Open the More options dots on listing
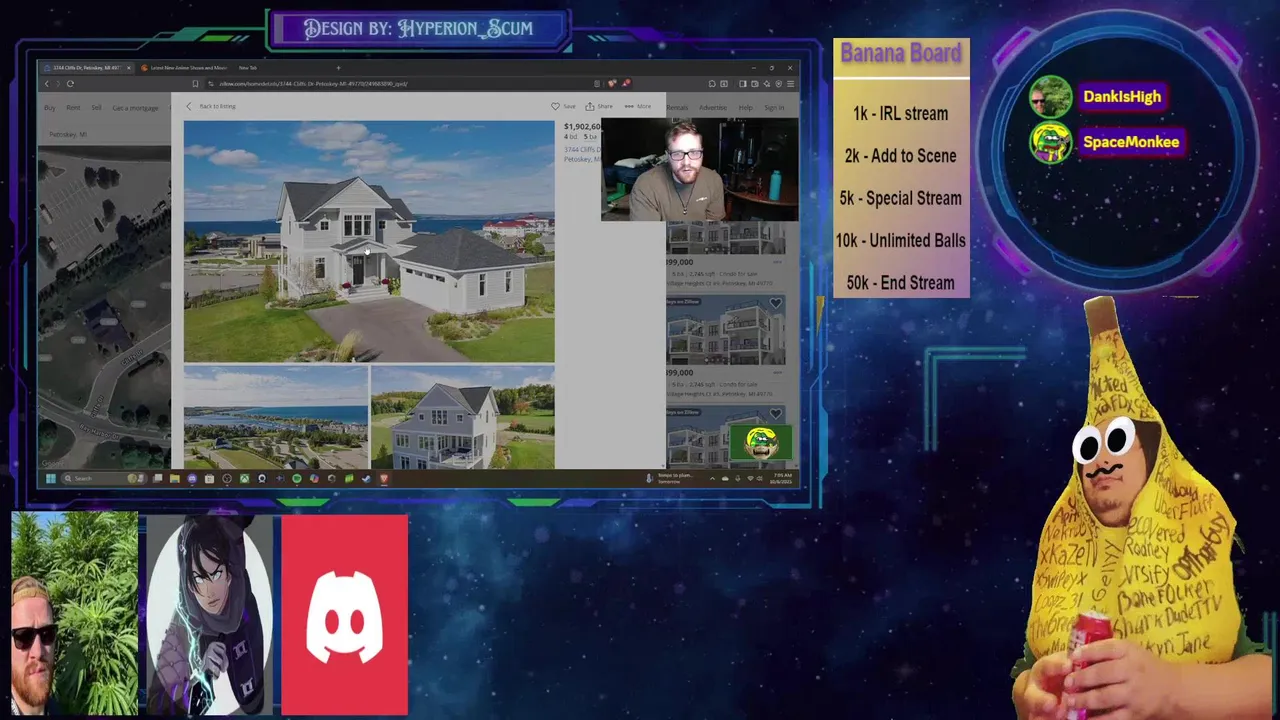 pyautogui.click(x=629, y=106)
